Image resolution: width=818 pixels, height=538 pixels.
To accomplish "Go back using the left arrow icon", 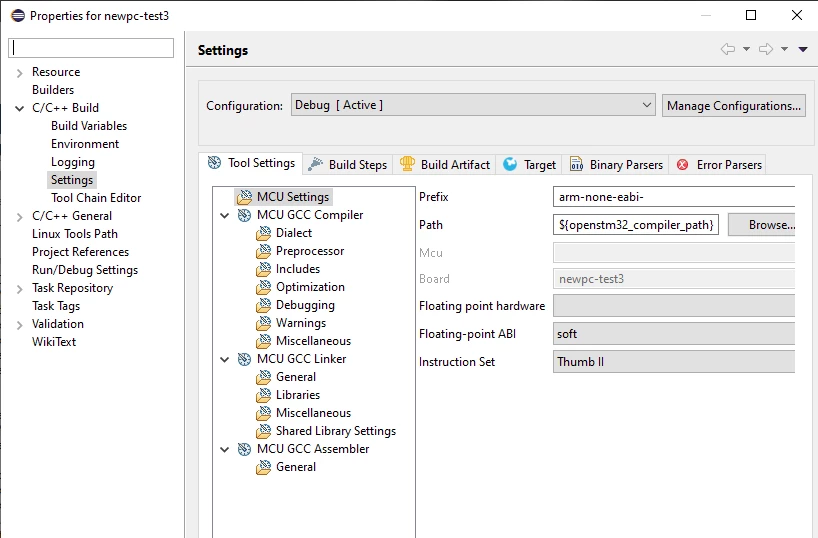I will pyautogui.click(x=728, y=49).
